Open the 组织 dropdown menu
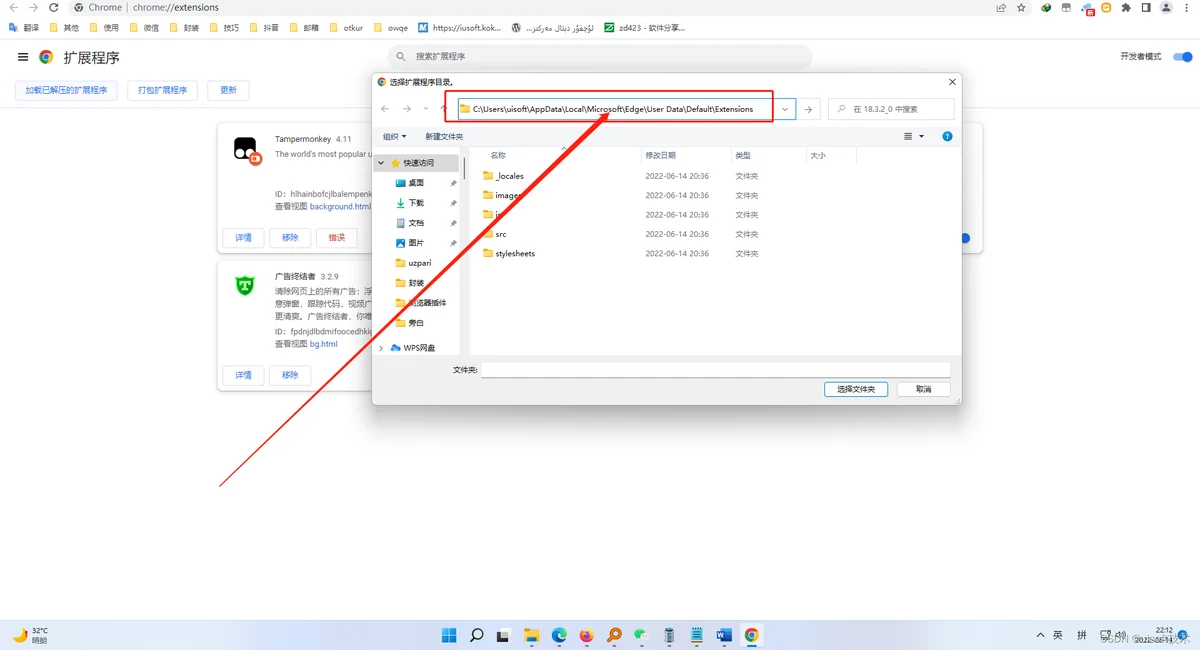This screenshot has height=650, width=1200. click(x=395, y=136)
